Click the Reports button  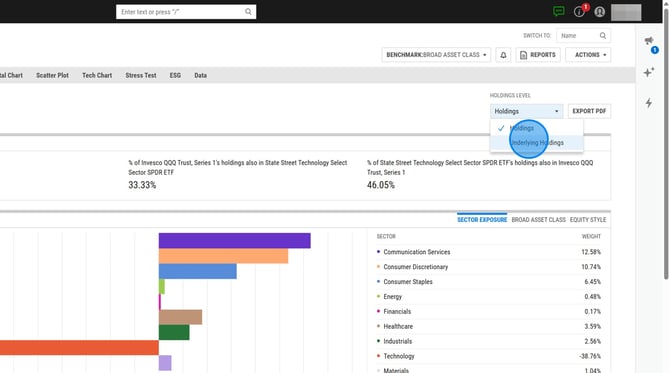538,55
